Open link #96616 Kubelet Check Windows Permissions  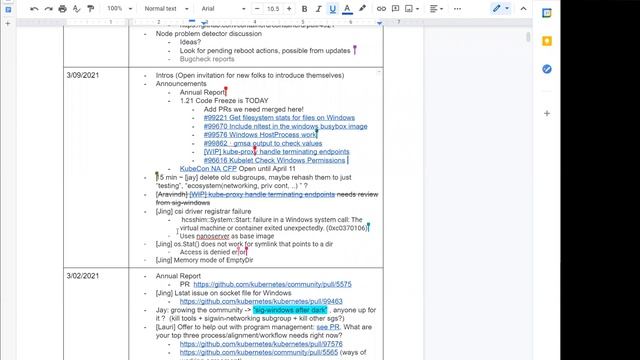pos(274,160)
